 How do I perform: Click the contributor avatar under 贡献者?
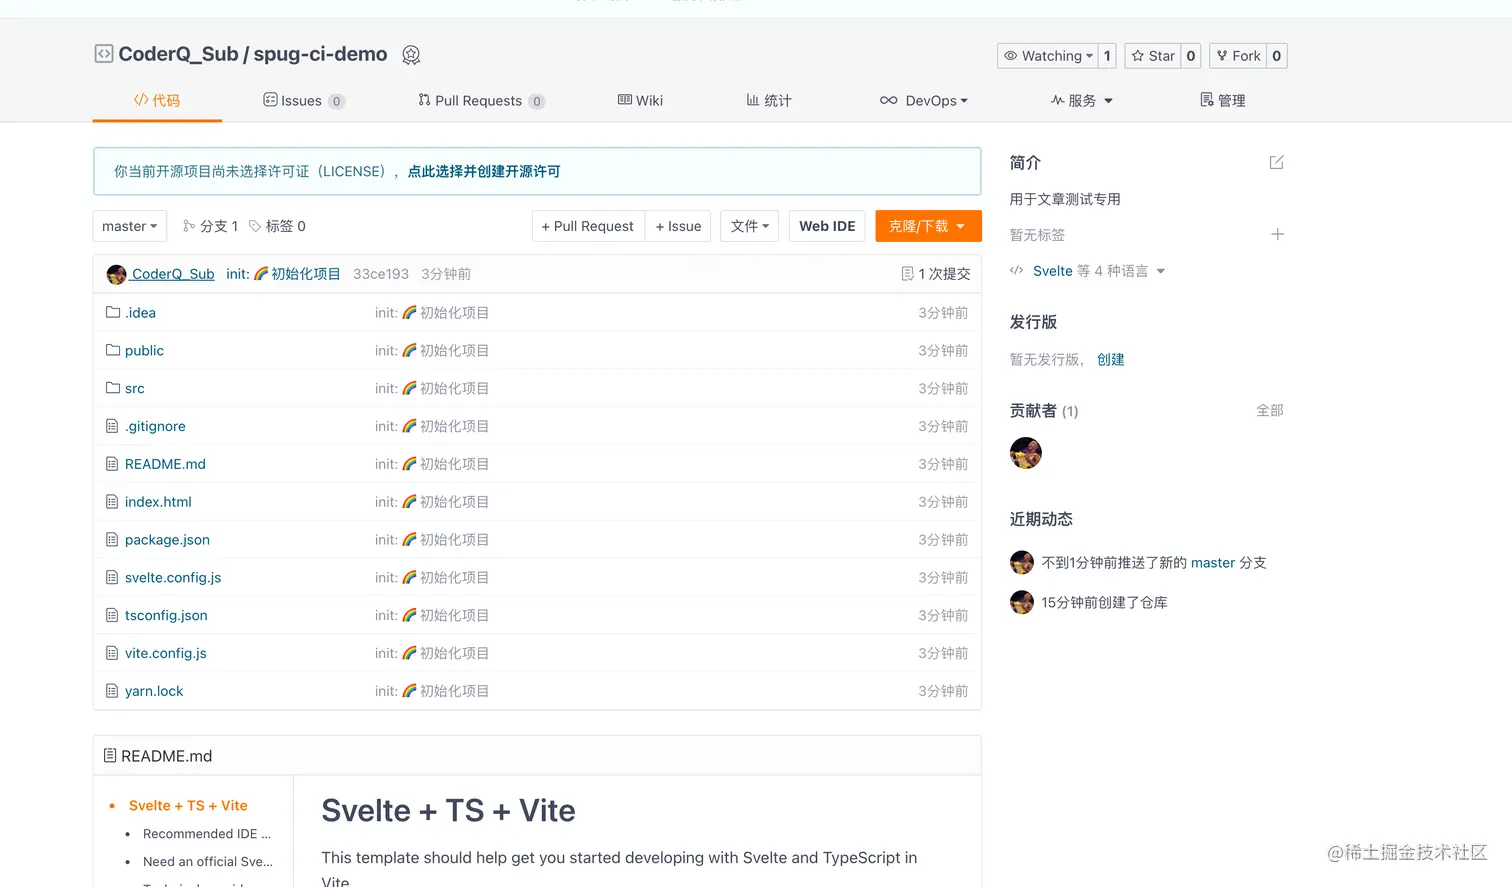[1026, 453]
